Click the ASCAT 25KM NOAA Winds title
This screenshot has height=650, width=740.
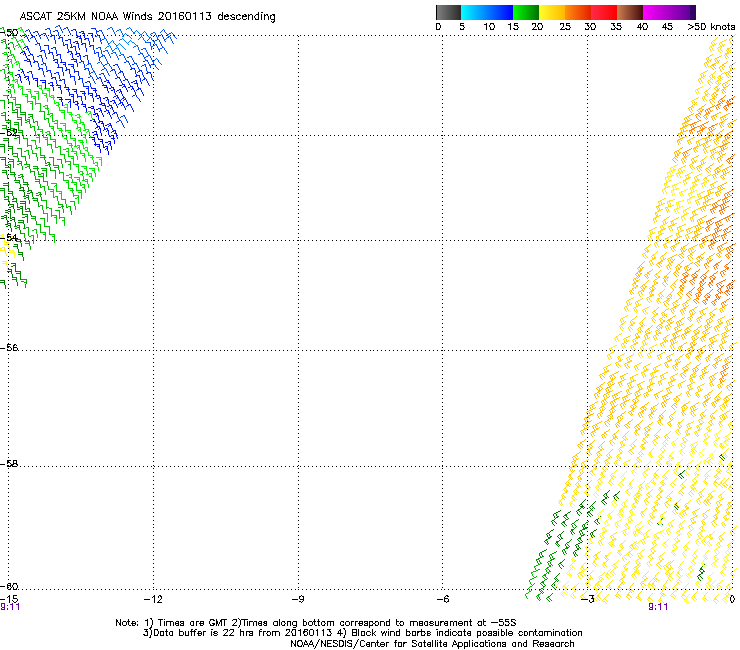[148, 17]
